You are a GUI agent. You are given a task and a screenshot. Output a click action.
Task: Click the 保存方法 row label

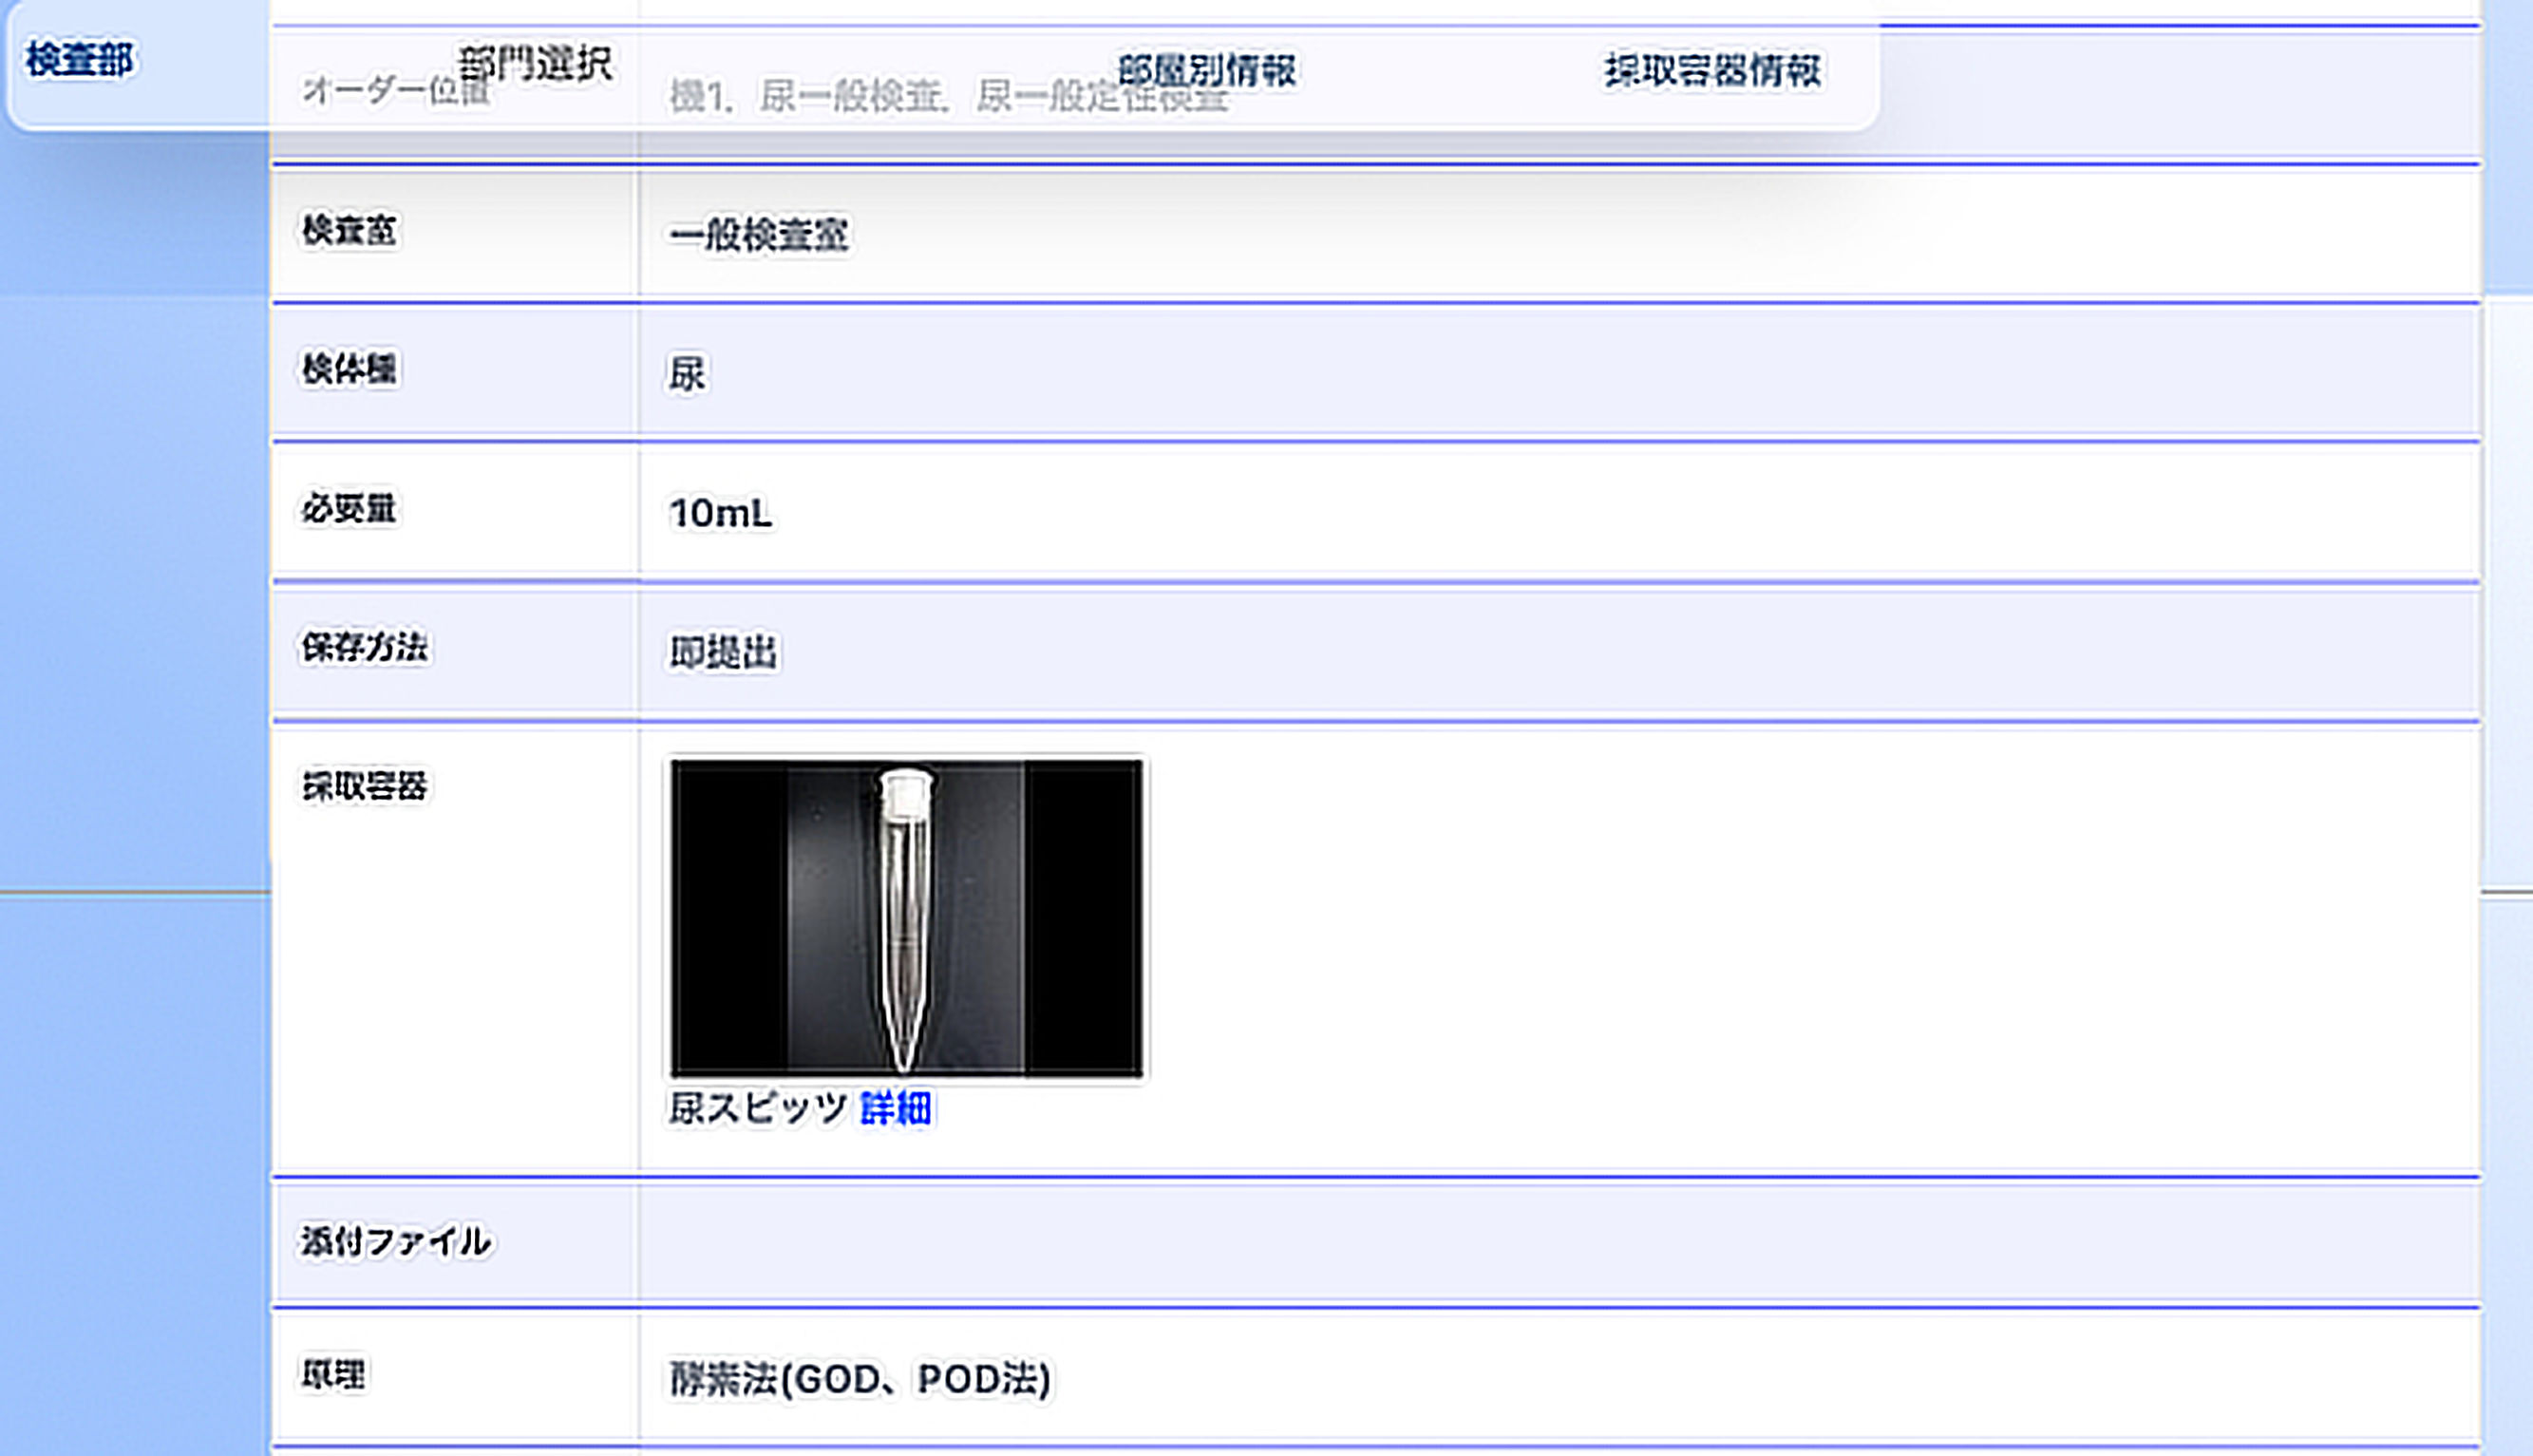click(x=364, y=647)
